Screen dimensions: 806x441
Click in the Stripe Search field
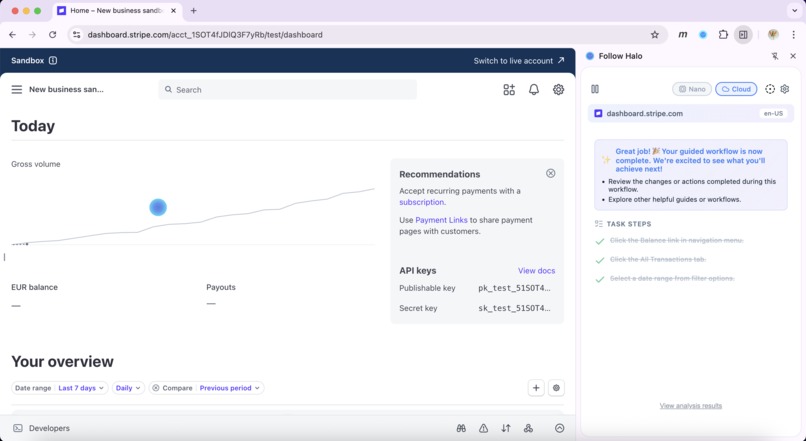[x=288, y=89]
